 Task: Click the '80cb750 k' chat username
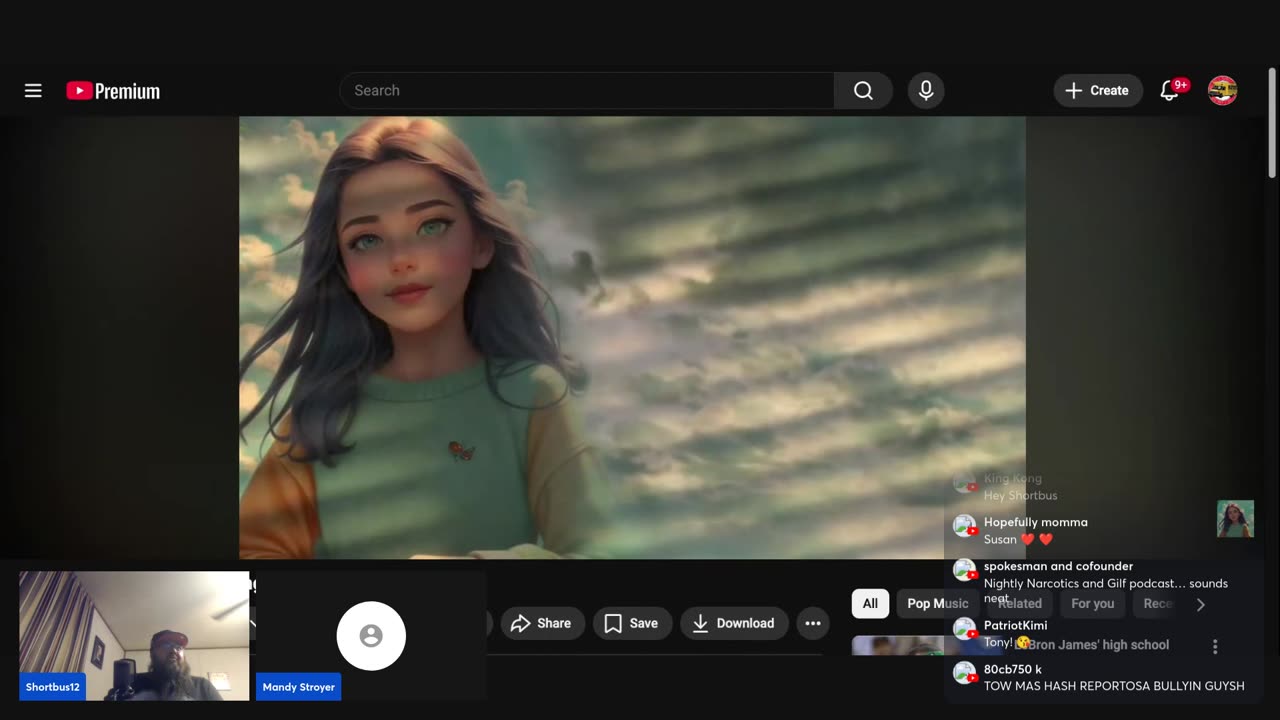coord(1012,669)
